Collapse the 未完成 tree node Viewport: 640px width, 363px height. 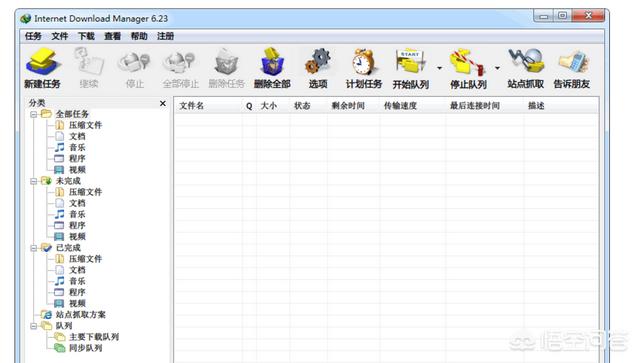(33, 181)
